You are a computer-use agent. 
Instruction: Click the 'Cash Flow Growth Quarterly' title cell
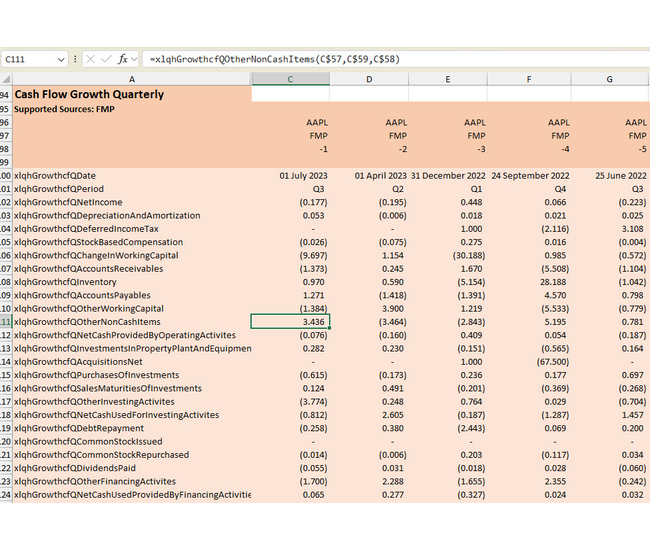132,94
